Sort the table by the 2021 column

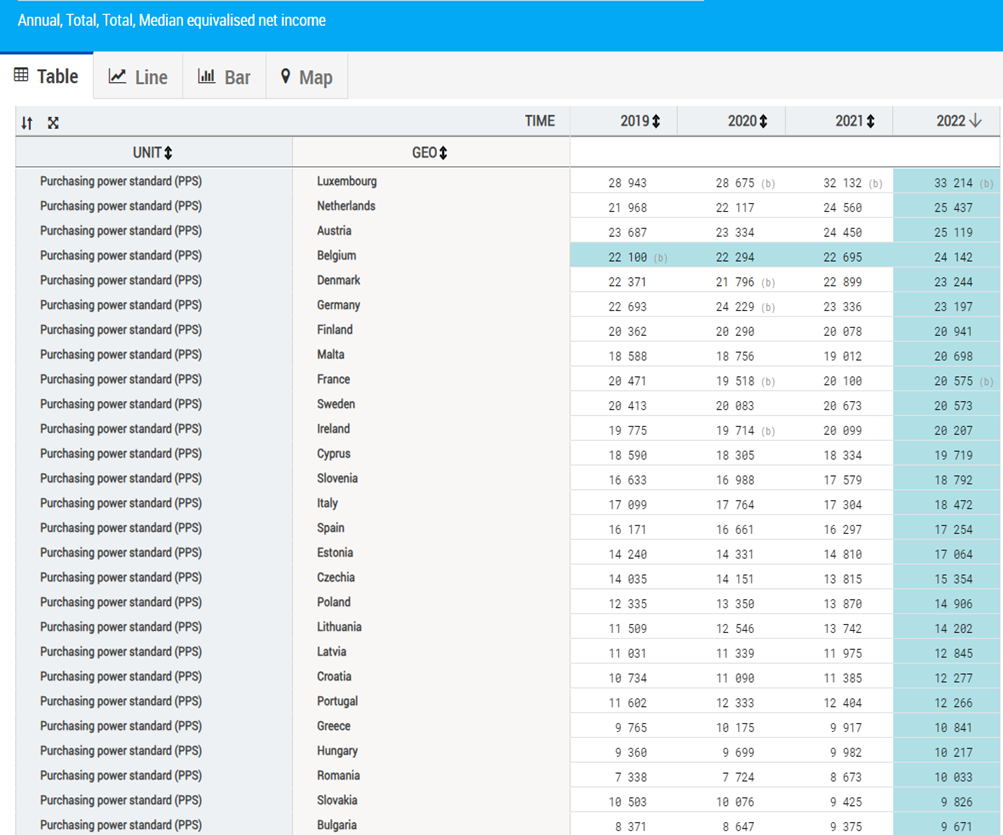coord(870,121)
